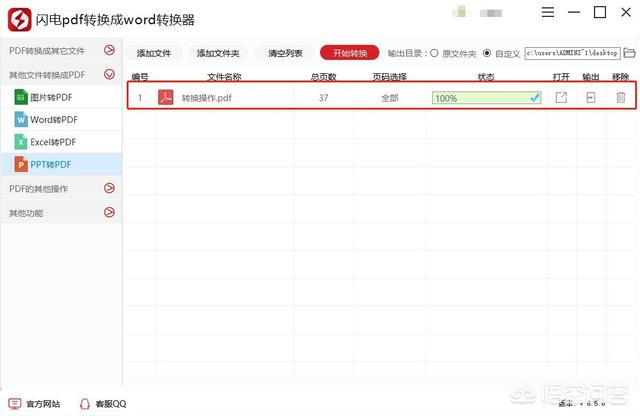The width and height of the screenshot is (640, 416).
Task: Select Word转PDF in sidebar
Action: [x=62, y=120]
